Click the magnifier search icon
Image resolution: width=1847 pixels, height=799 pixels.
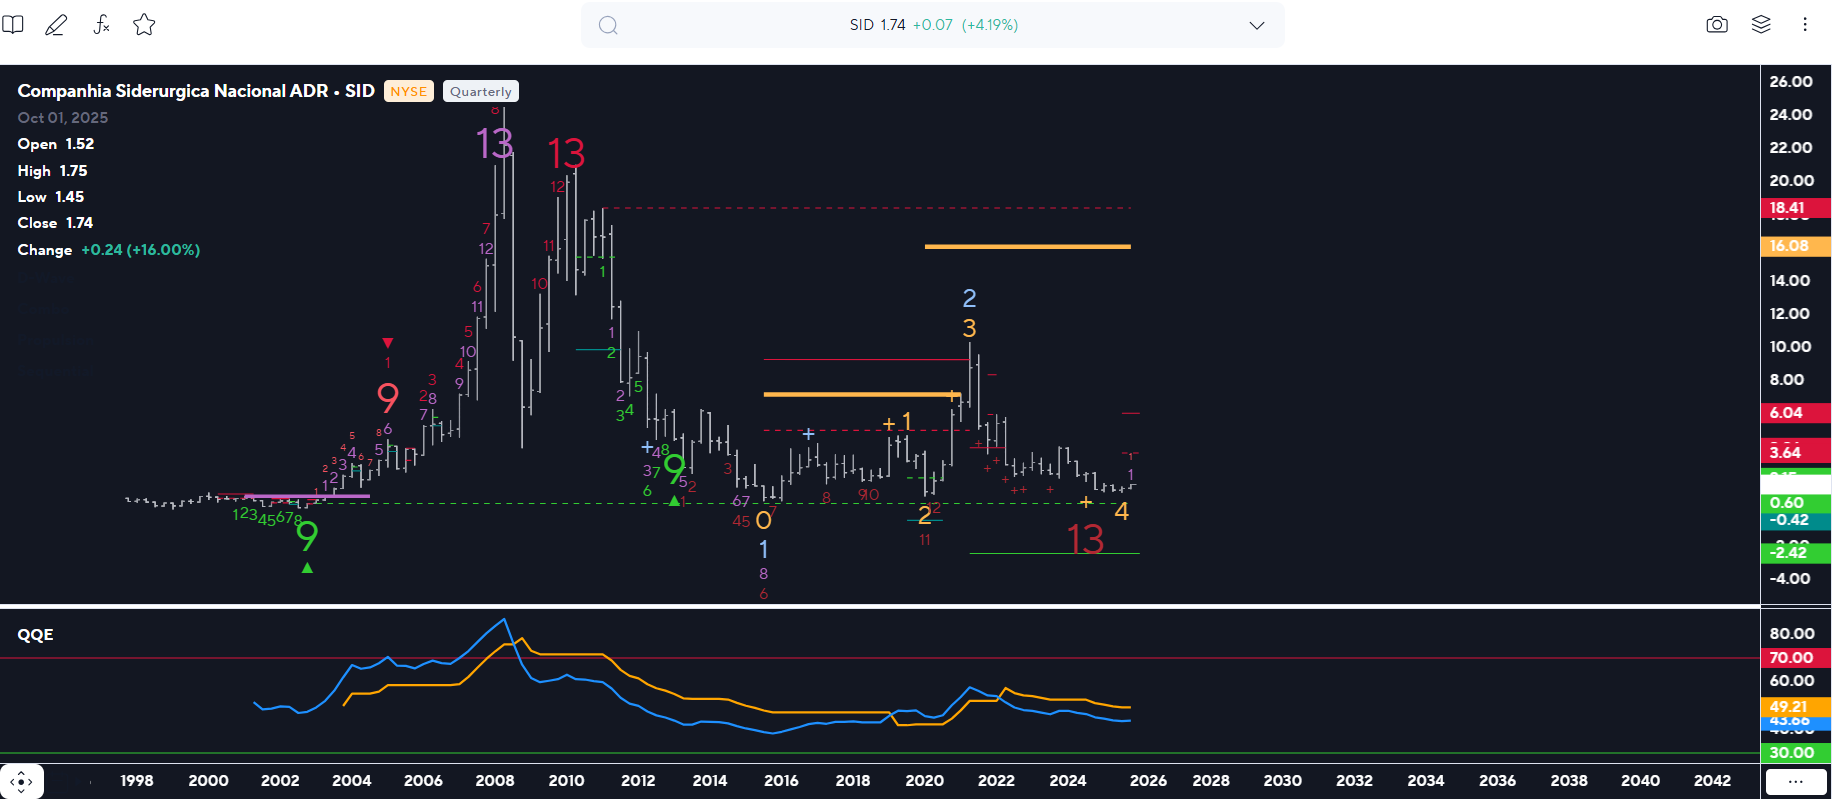(x=608, y=25)
